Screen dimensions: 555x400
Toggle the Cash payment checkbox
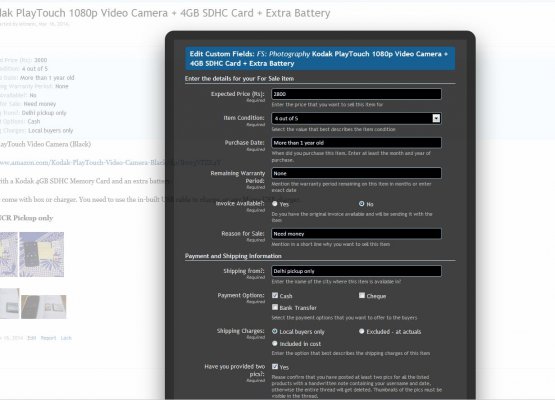tap(275, 295)
